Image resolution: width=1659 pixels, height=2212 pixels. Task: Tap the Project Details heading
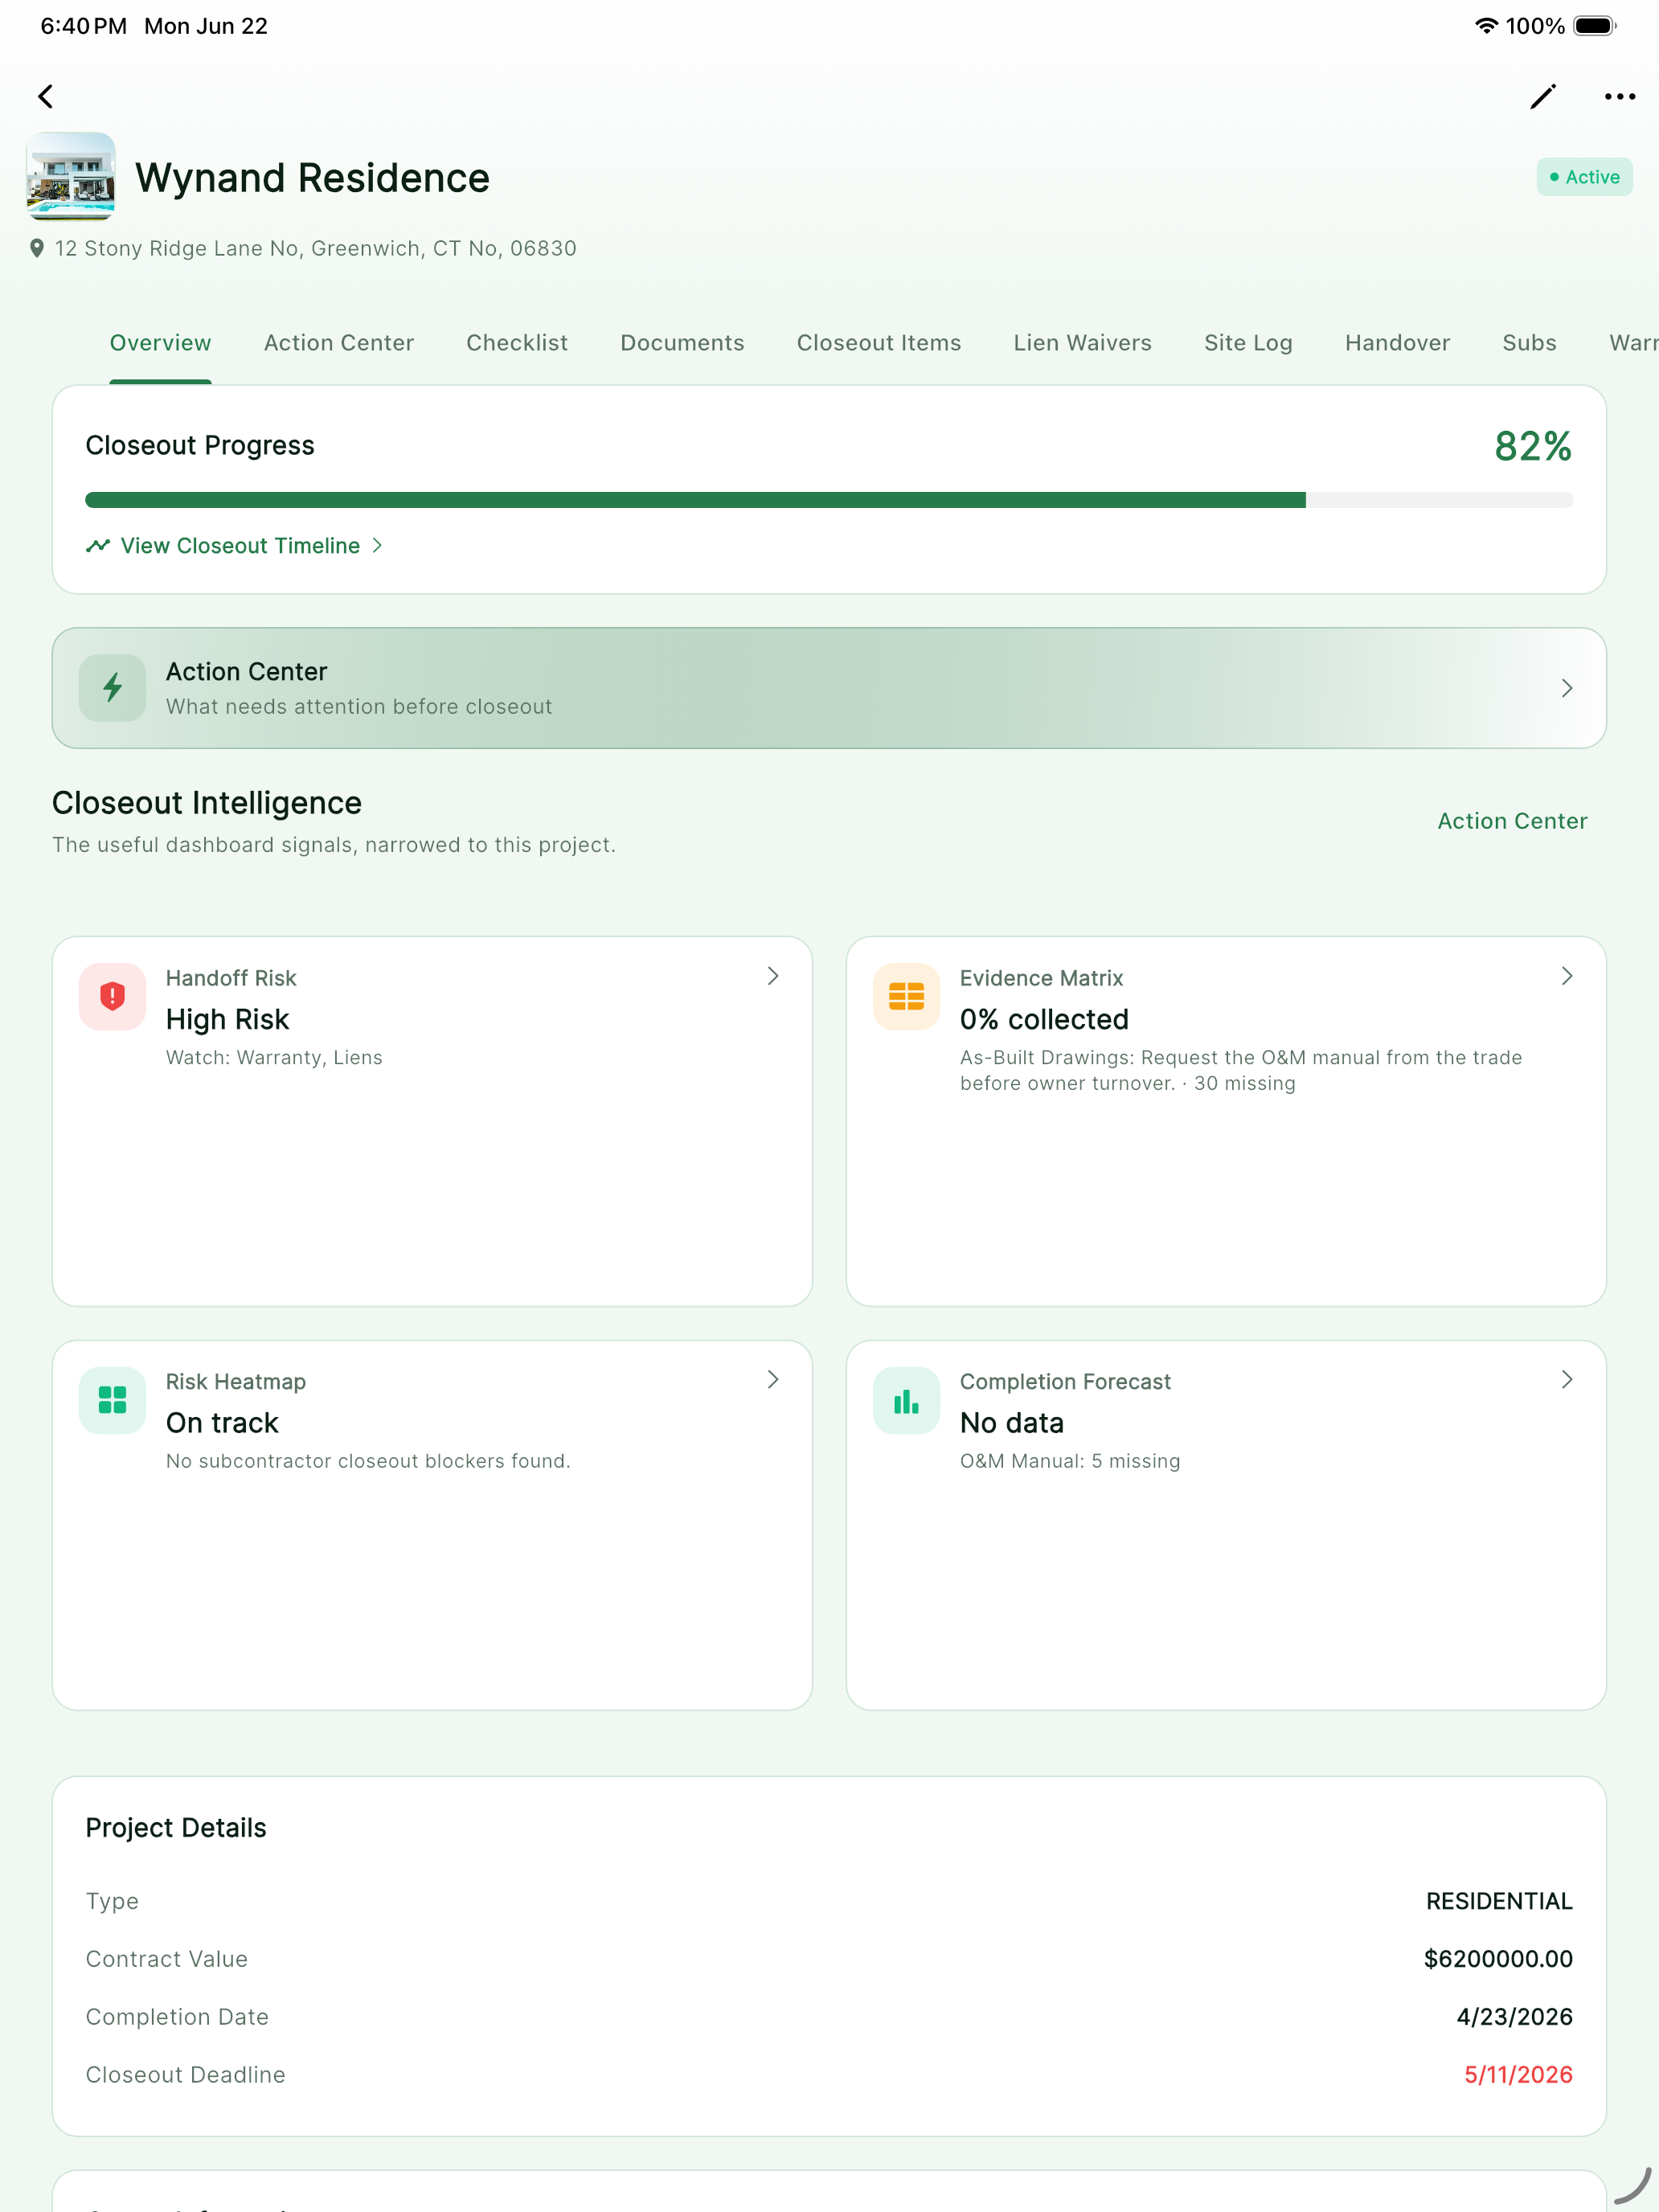point(176,1828)
